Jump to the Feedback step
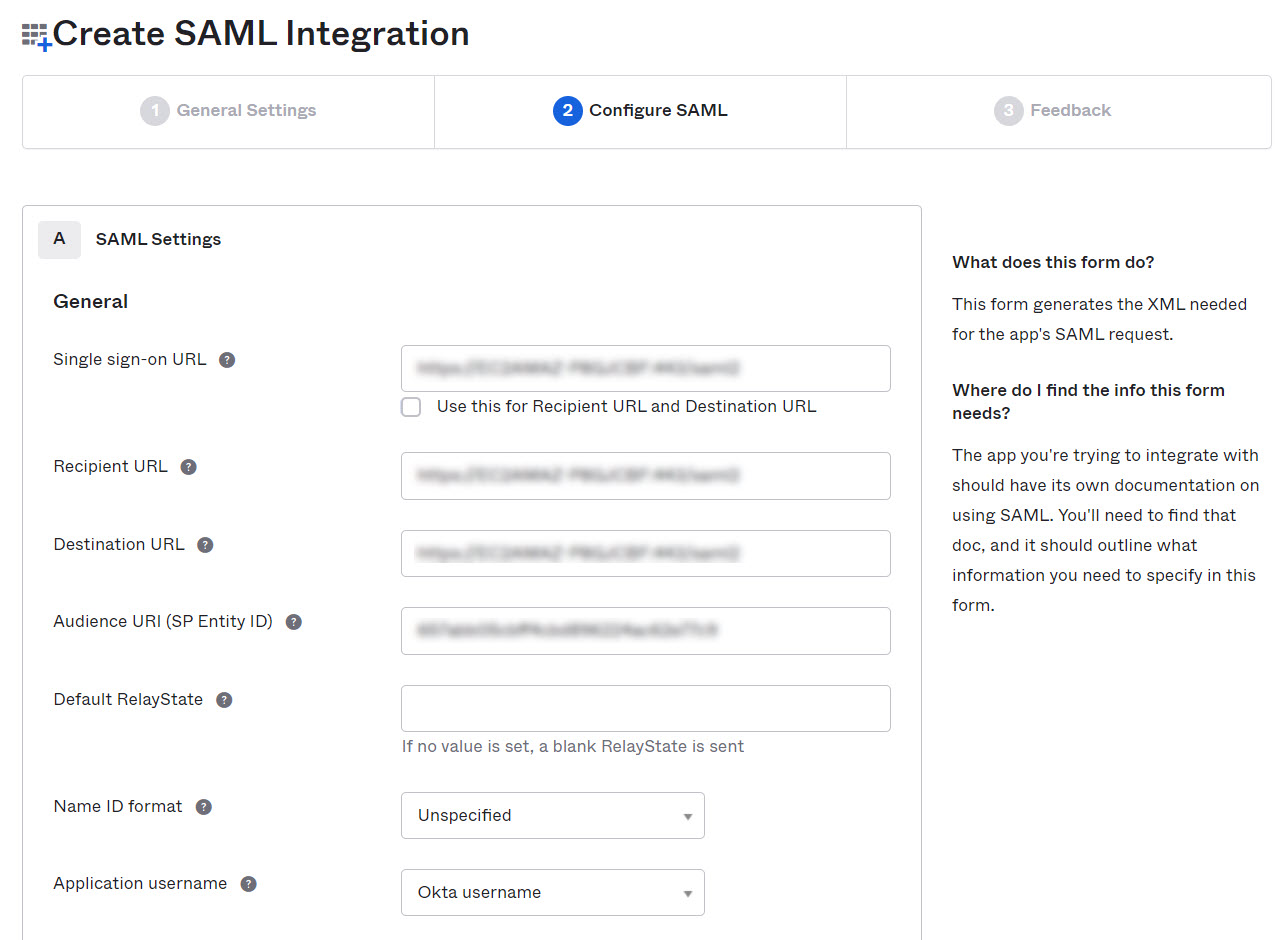Image resolution: width=1277 pixels, height=940 pixels. (x=1053, y=111)
